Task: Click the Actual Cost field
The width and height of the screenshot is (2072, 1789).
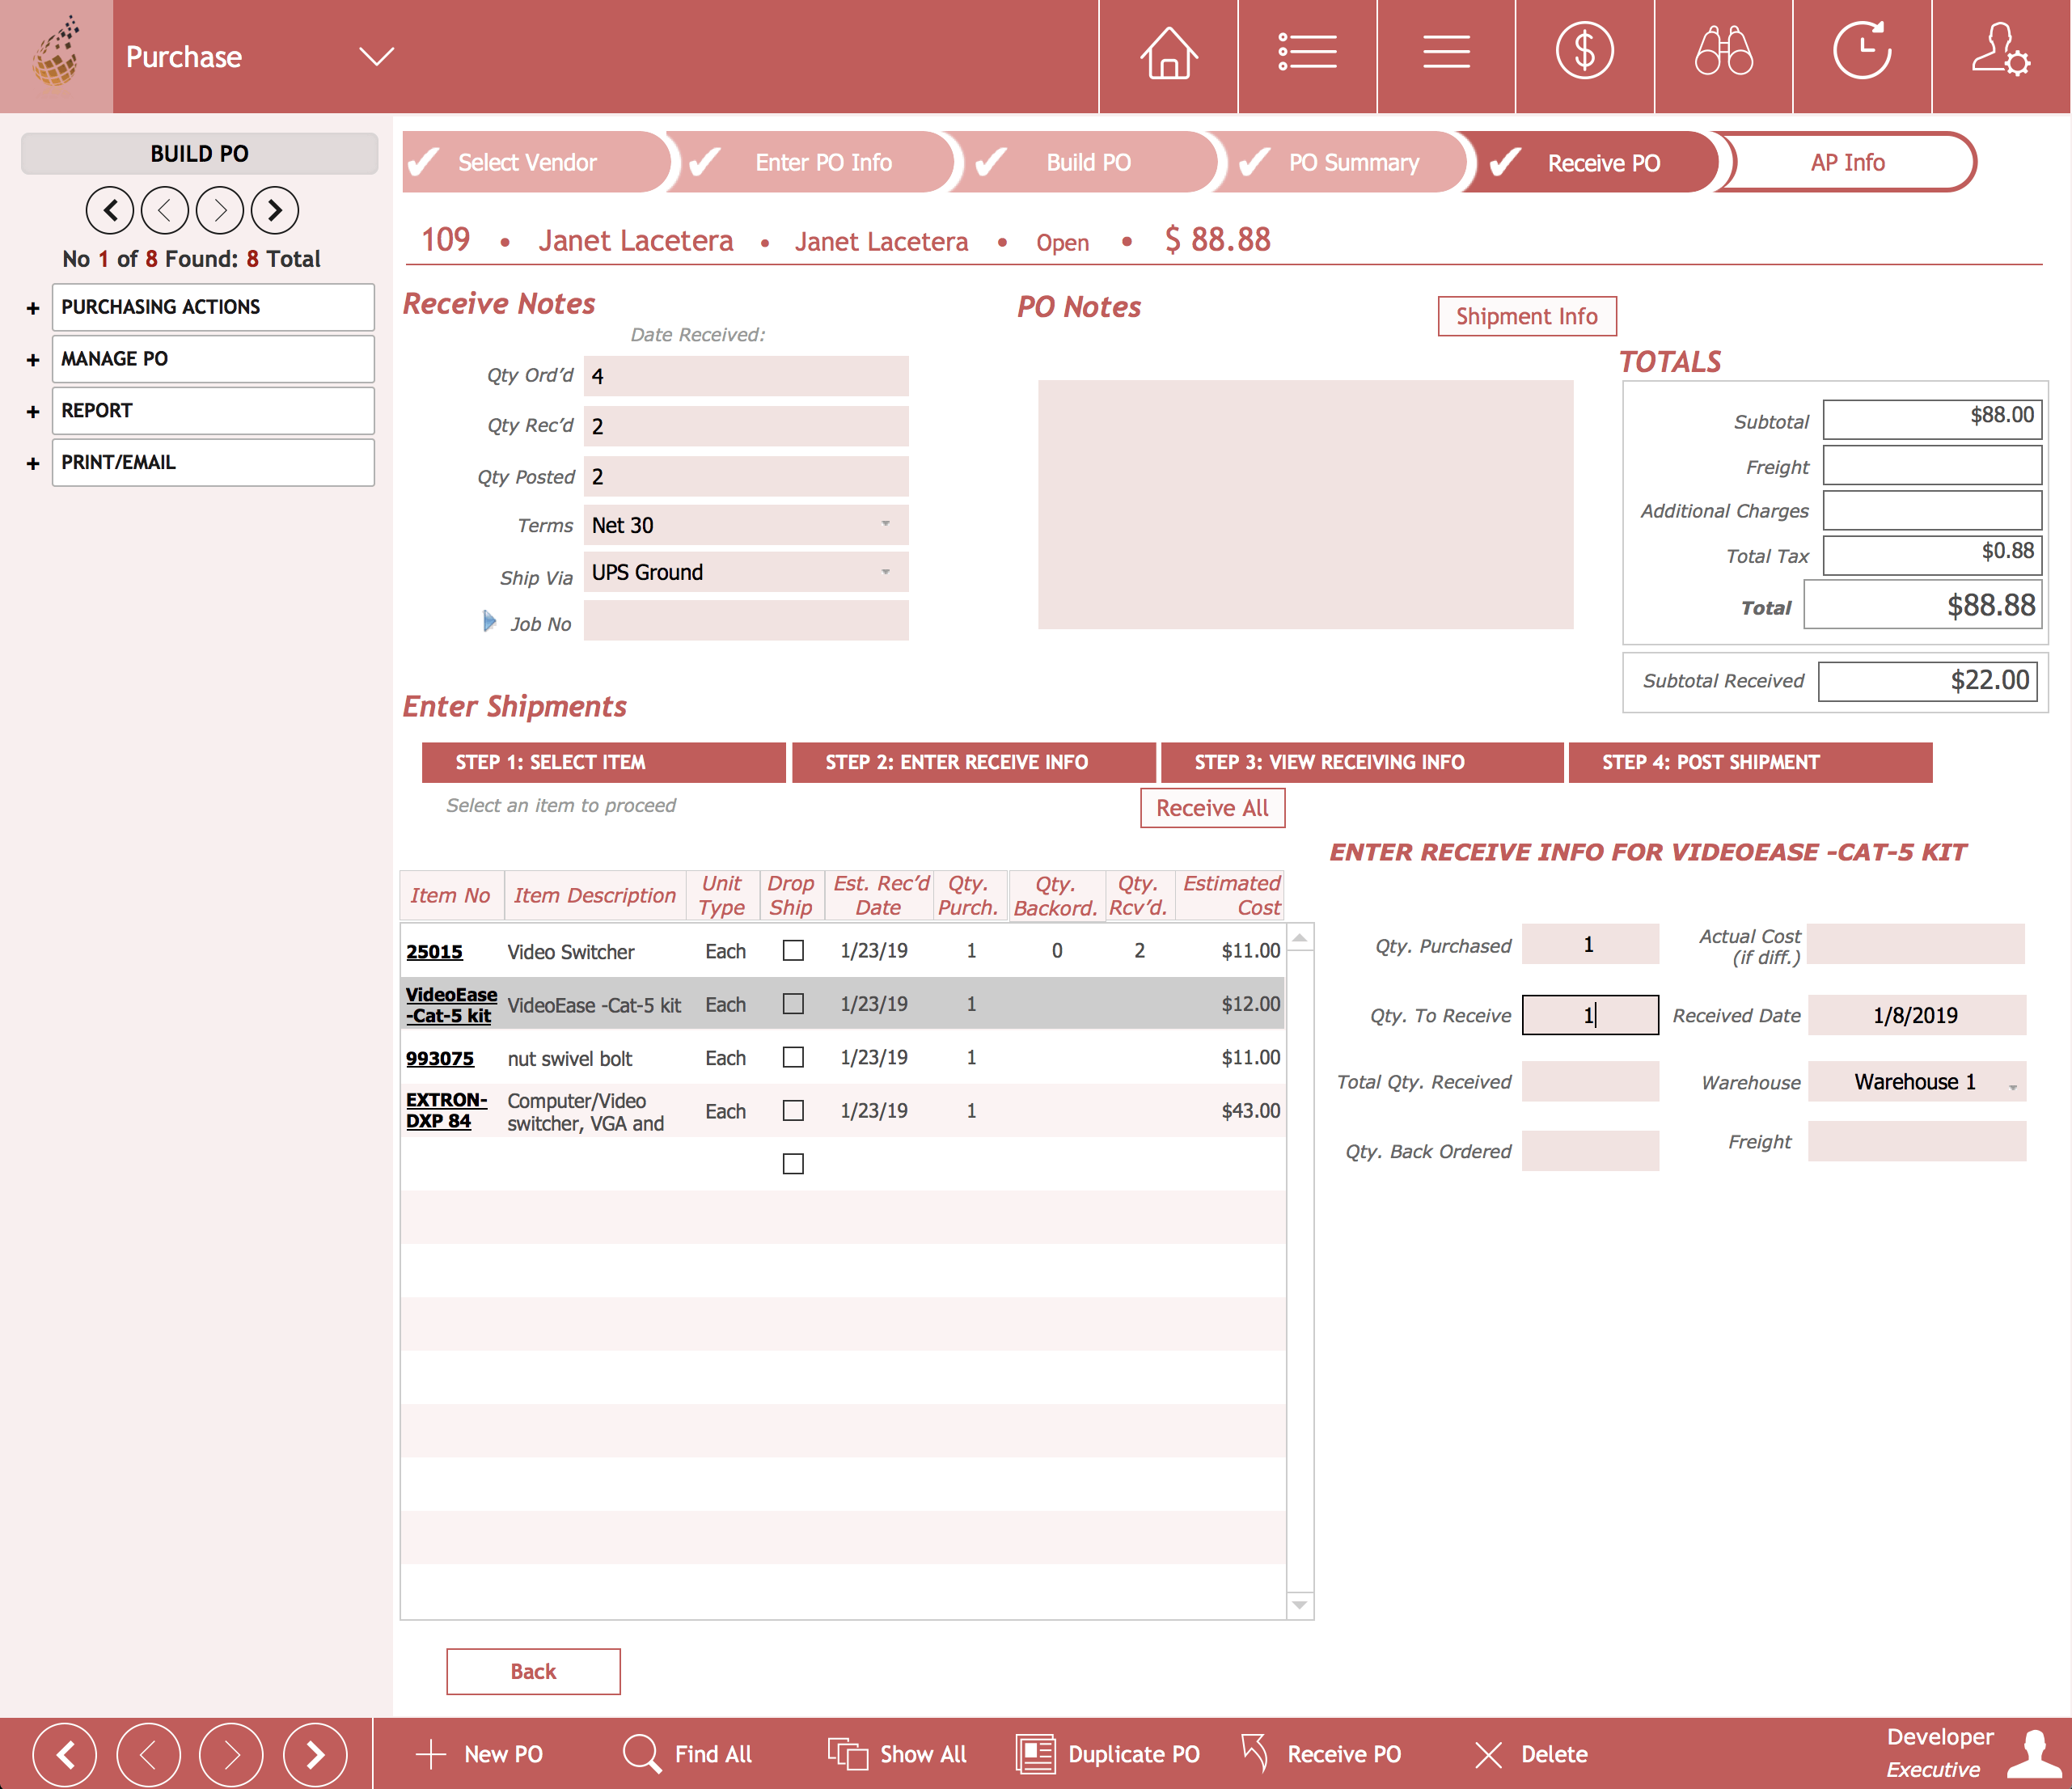Action: (x=1915, y=944)
